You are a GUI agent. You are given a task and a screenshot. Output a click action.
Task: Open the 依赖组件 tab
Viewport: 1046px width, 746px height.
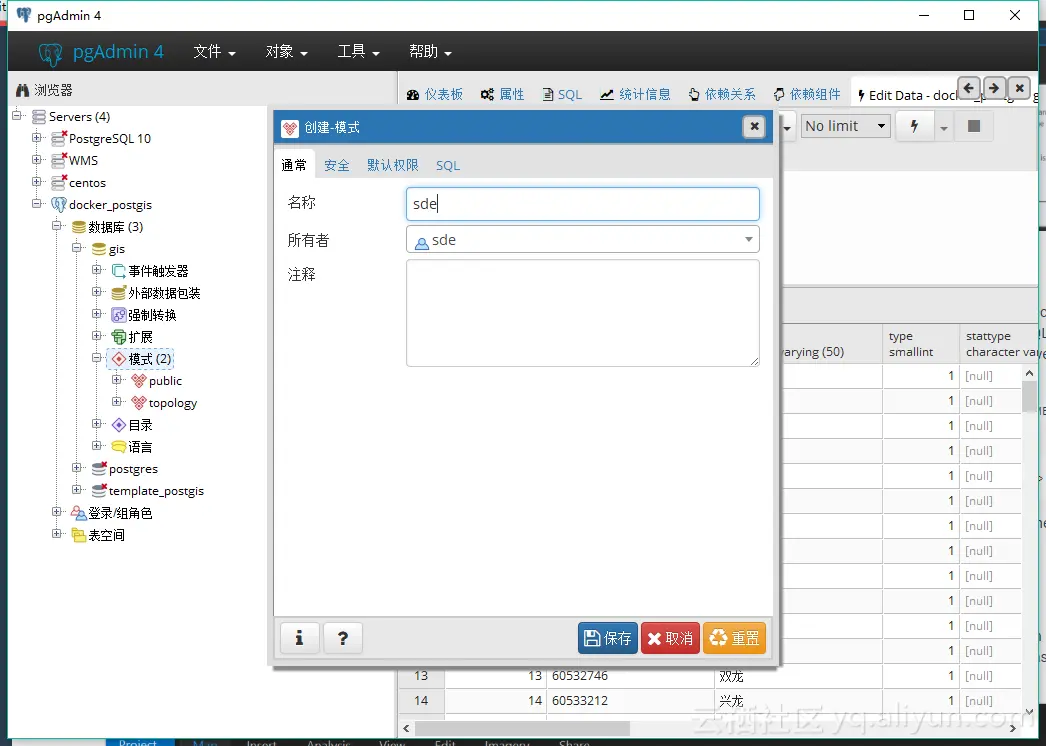[x=807, y=95]
